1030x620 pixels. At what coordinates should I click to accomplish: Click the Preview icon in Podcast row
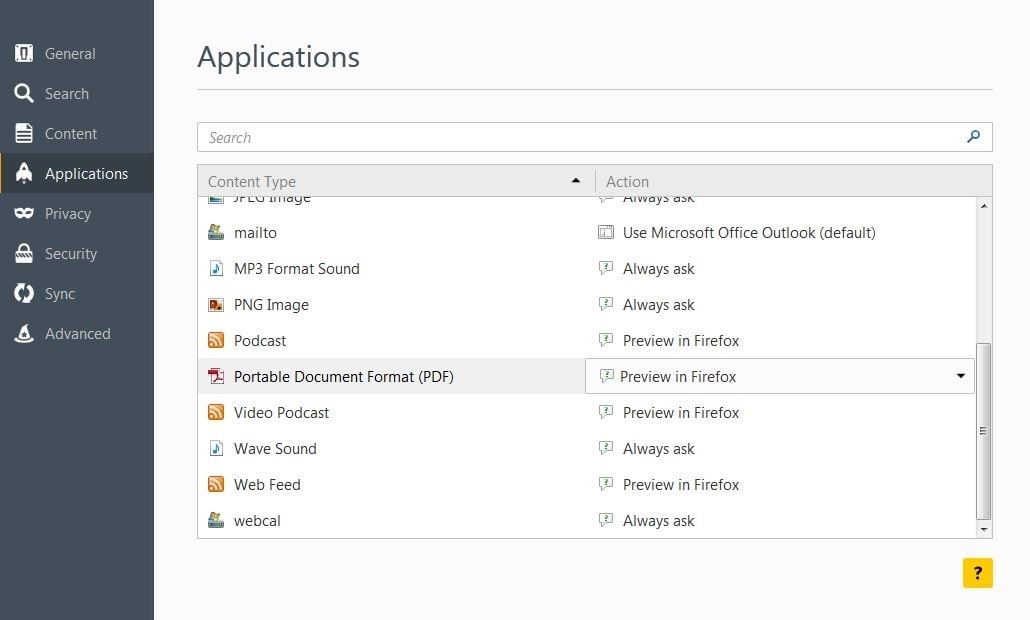pyautogui.click(x=606, y=340)
